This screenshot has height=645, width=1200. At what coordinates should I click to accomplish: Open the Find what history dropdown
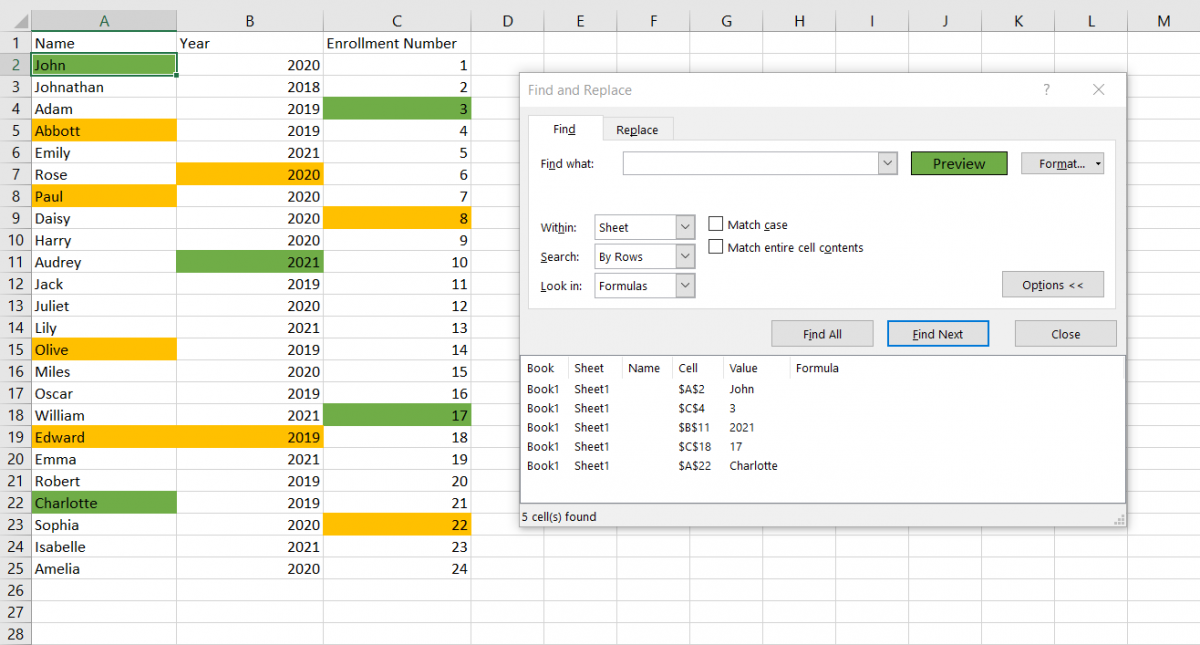point(887,164)
